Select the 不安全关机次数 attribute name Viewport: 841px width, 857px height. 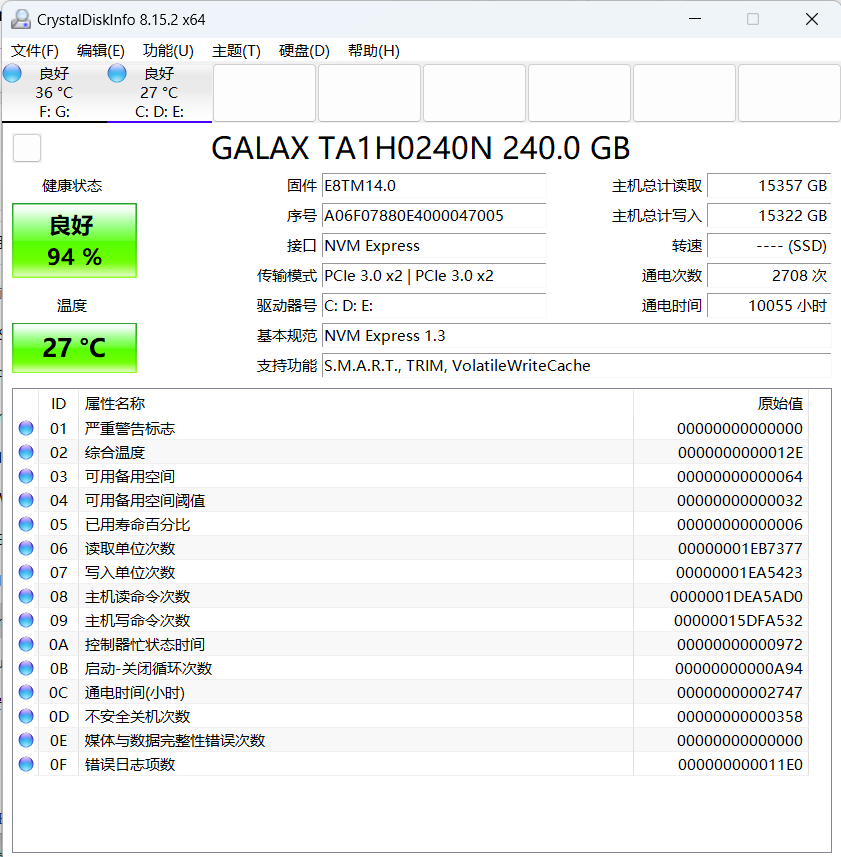pyautogui.click(x=137, y=717)
